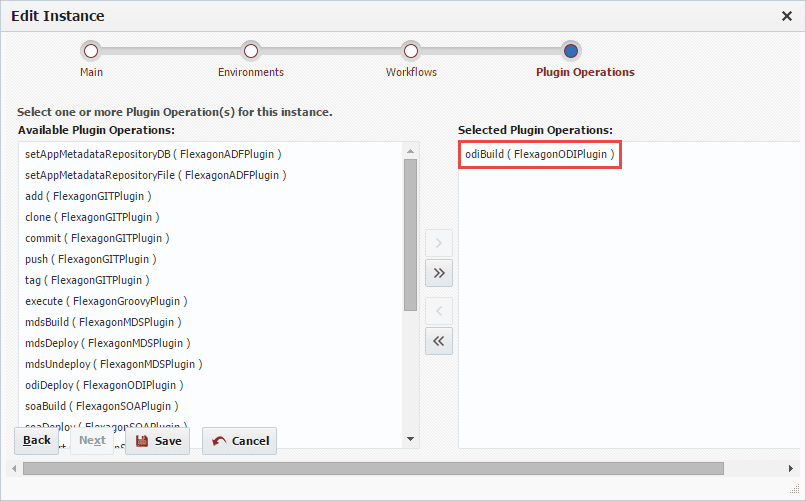
Task: Select odiDeploy ( FlexagonODIPlugin ) in available list
Action: coord(104,385)
